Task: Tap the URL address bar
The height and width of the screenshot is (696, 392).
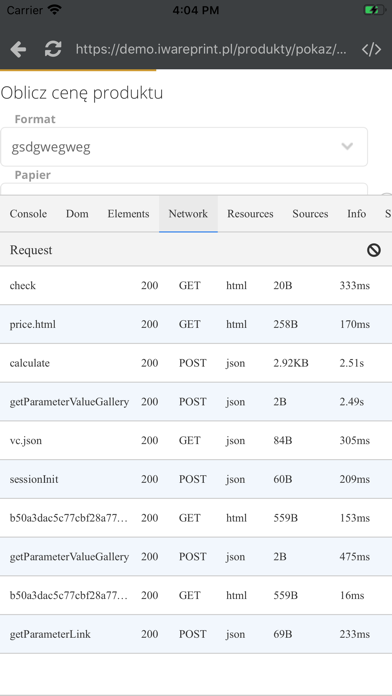Action: tap(211, 49)
